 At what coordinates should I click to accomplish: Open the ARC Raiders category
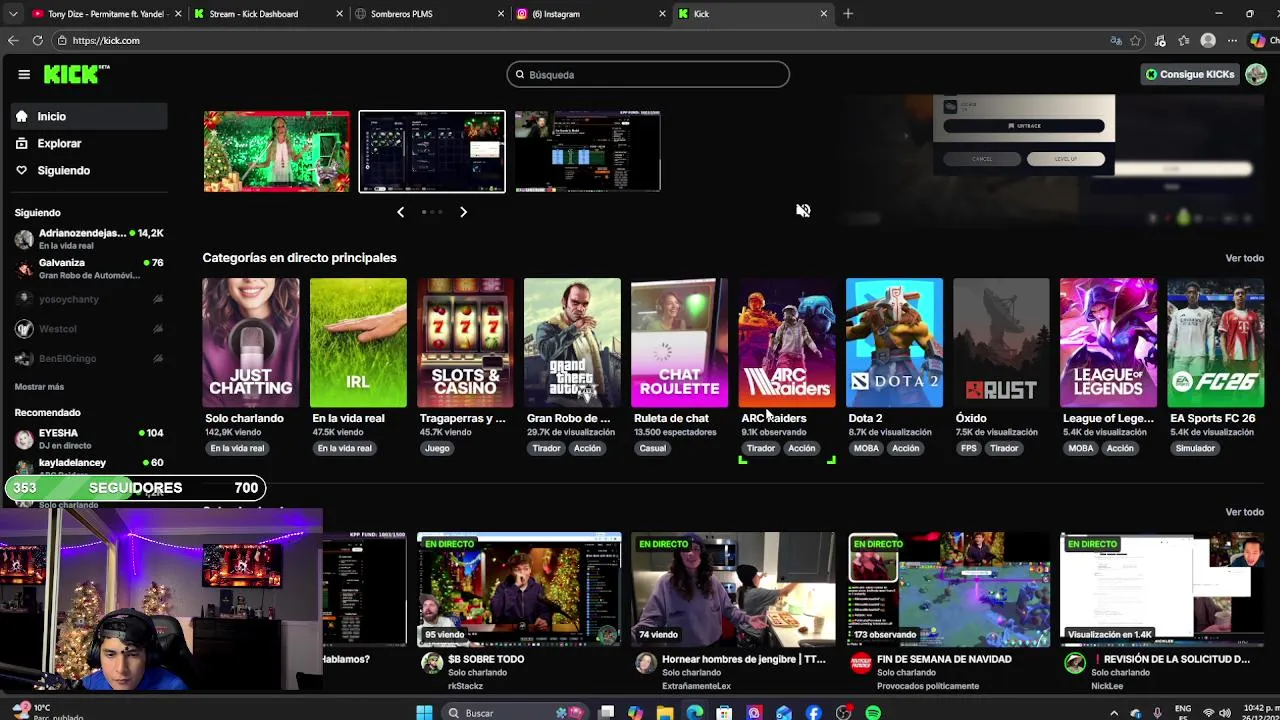787,343
